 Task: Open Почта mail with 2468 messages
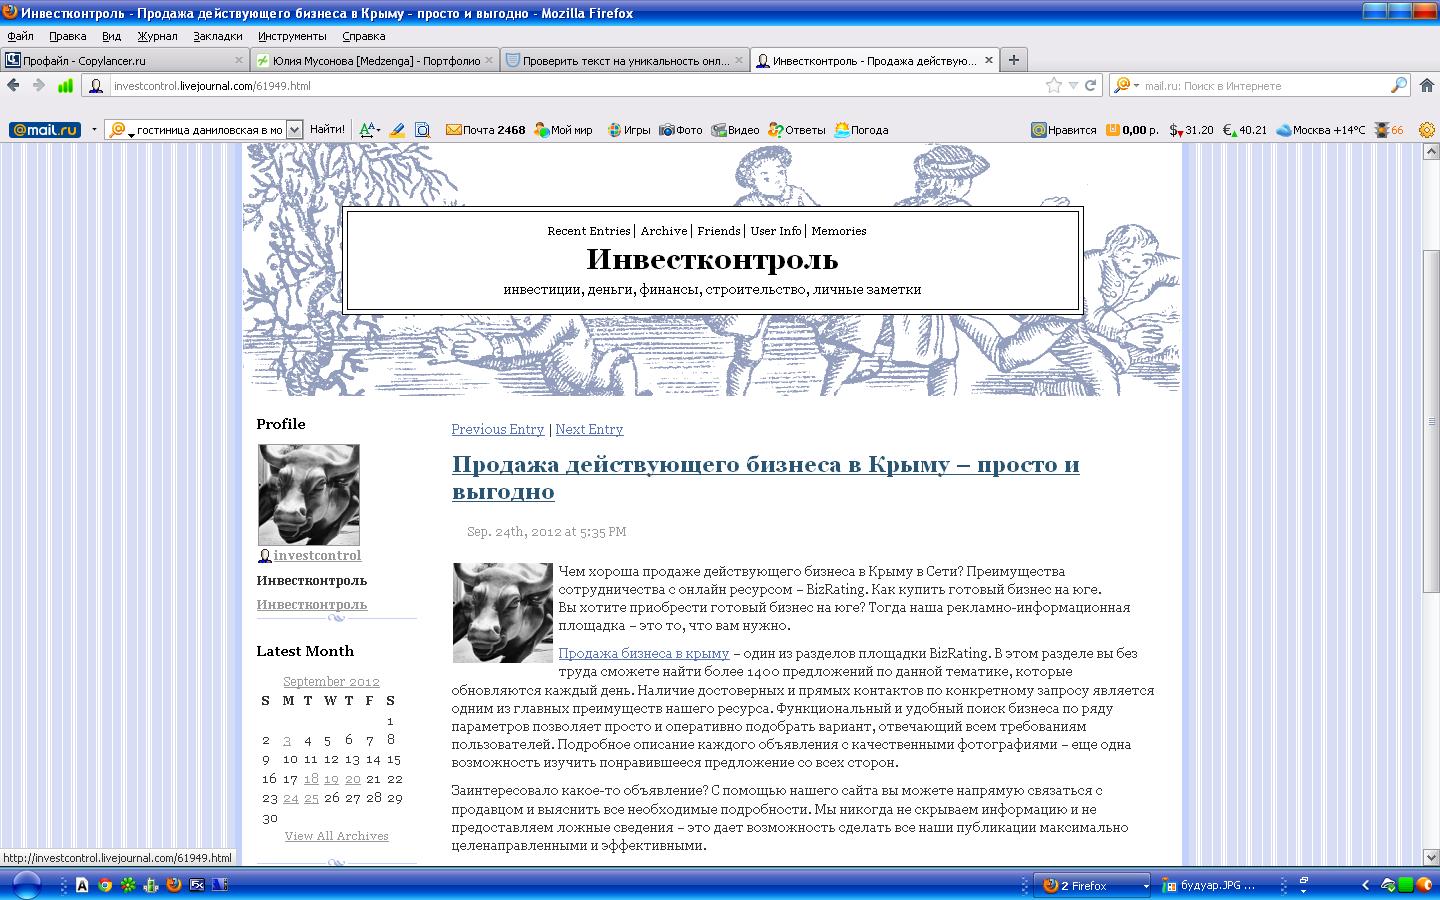486,130
